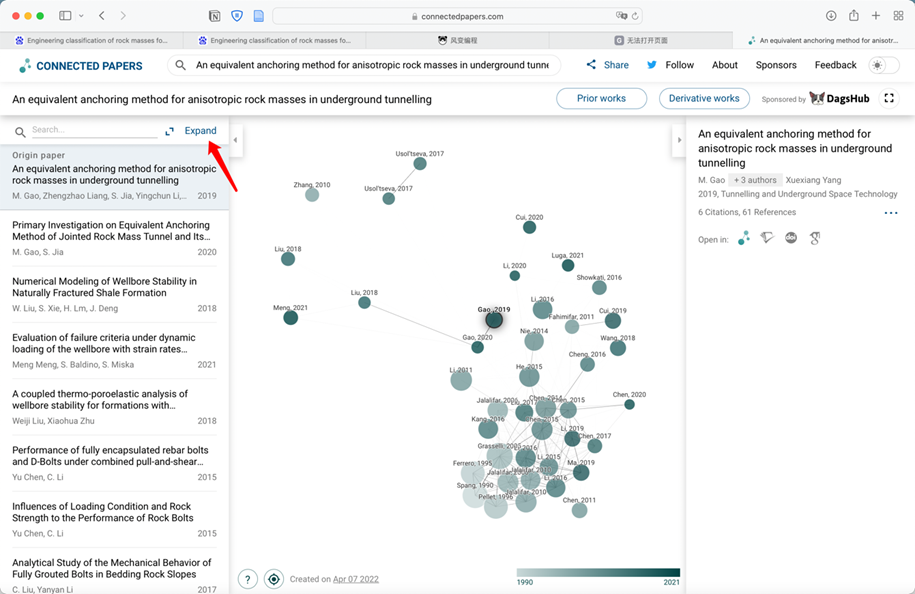Collapse the right details panel arrow
Screen dimensions: 915x594
[x=679, y=140]
